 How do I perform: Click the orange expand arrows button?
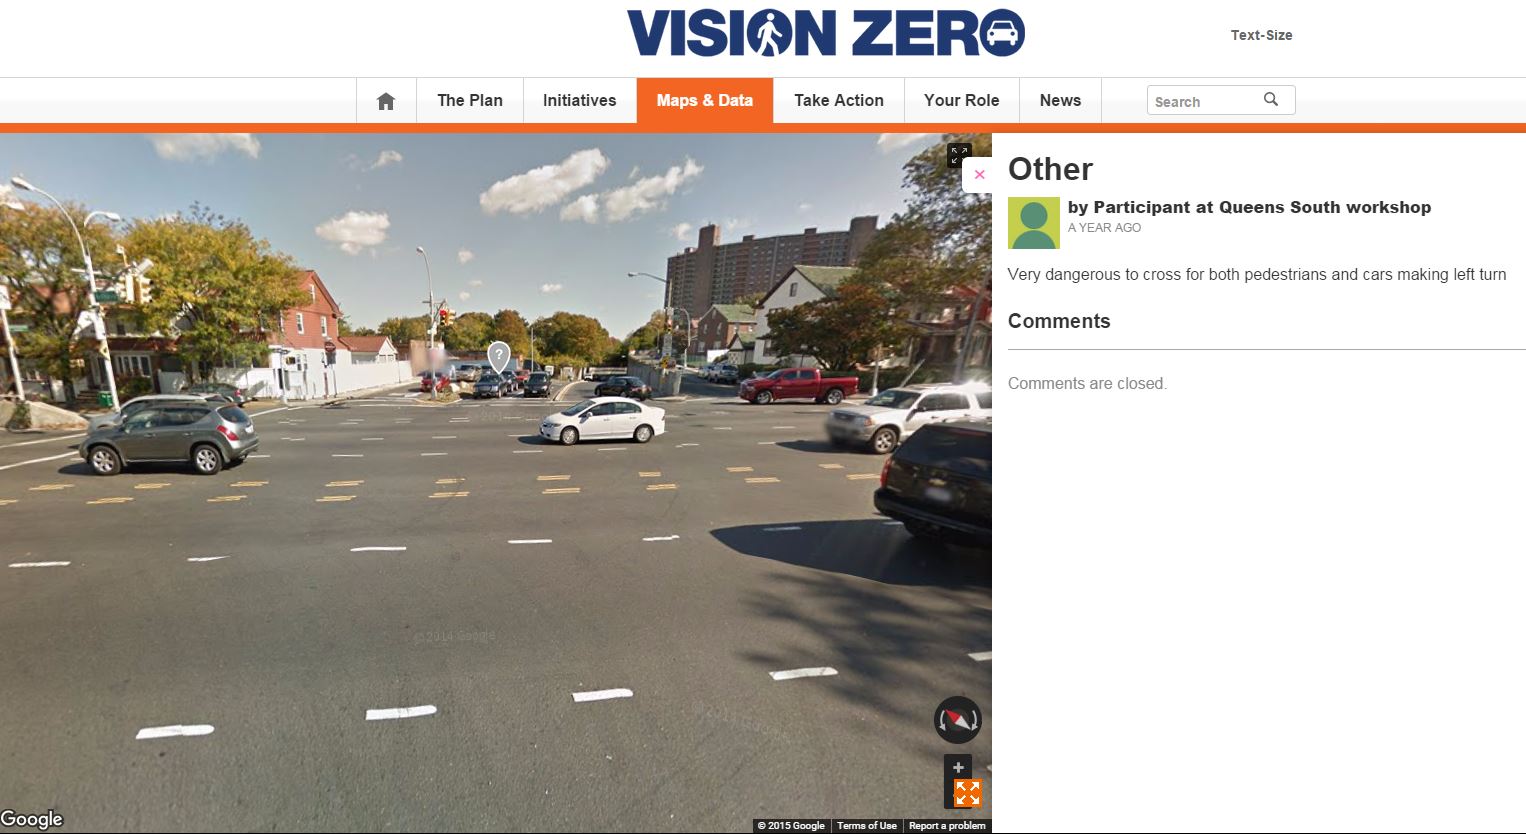967,793
